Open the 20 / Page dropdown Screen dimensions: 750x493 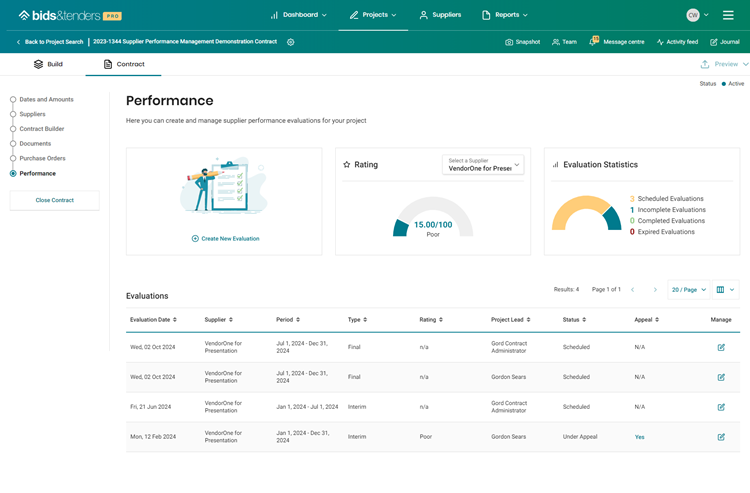point(688,290)
